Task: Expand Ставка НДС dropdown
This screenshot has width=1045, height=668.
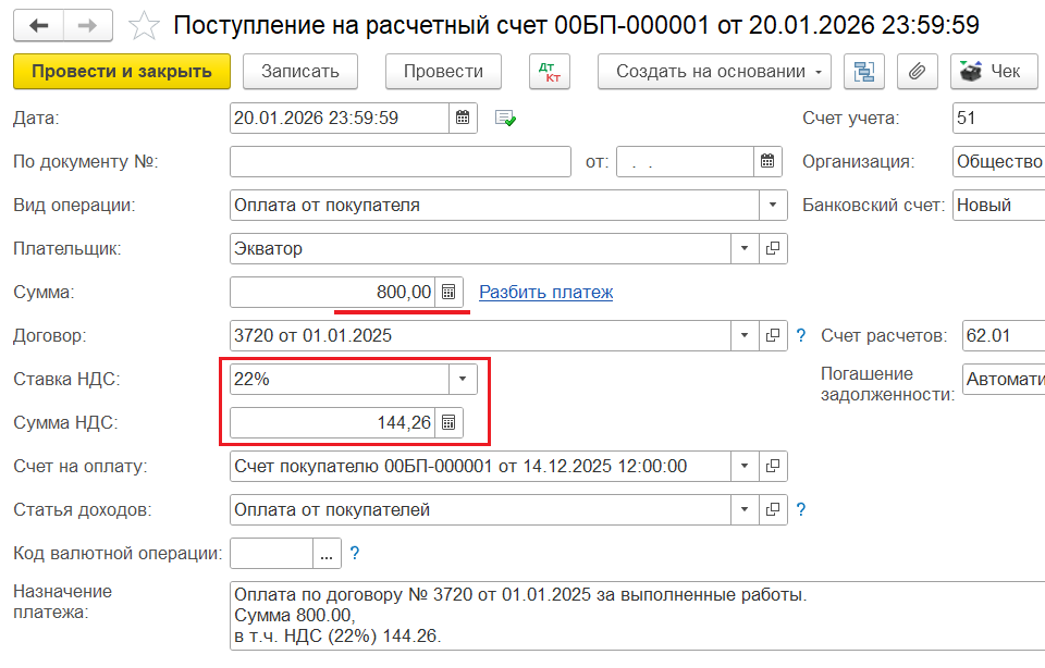Action: (462, 379)
